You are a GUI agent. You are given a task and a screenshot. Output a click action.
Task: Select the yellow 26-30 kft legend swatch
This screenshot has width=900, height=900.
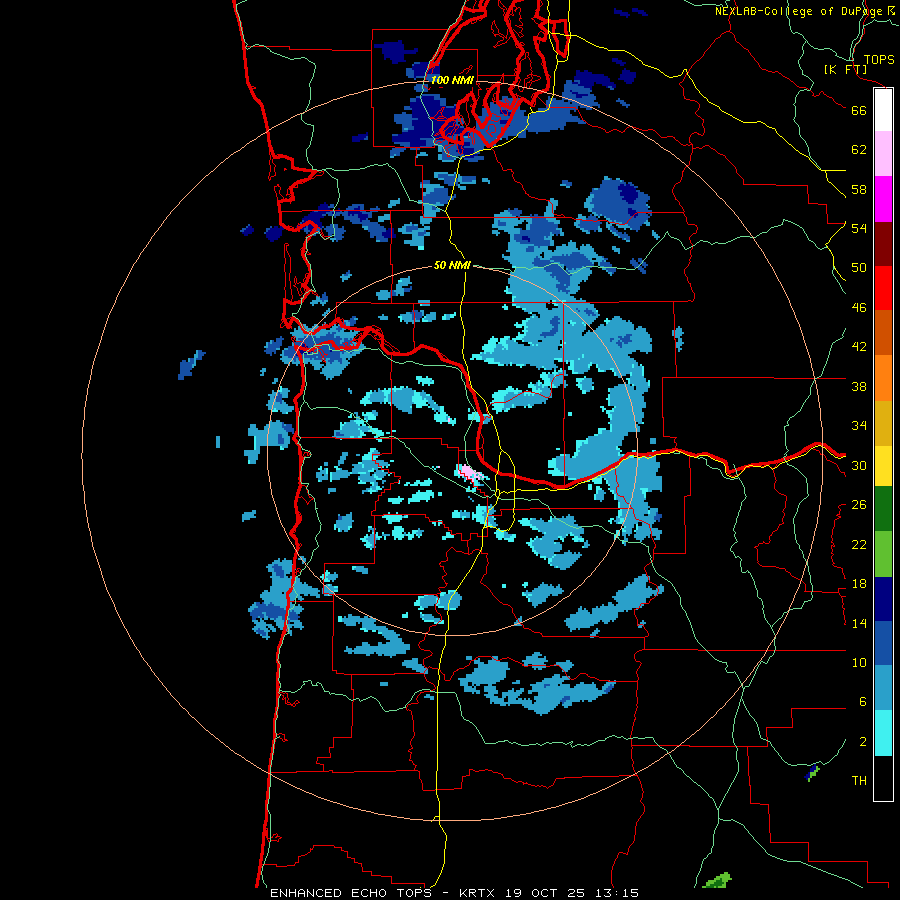[883, 466]
